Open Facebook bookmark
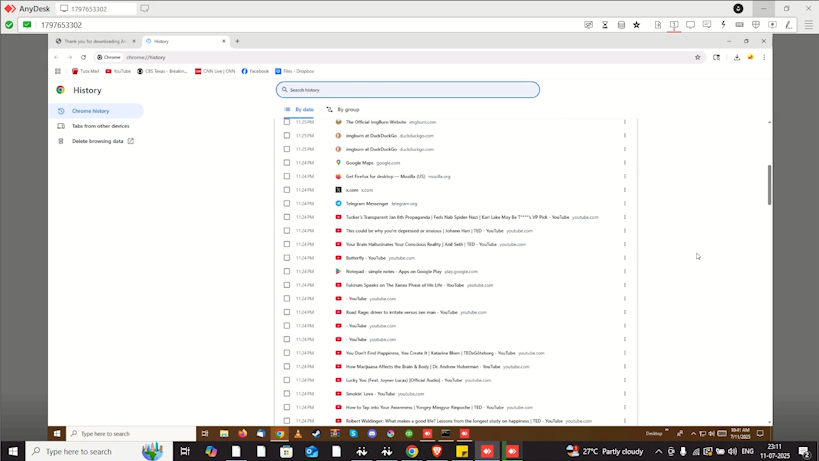The height and width of the screenshot is (461, 819). pyautogui.click(x=255, y=71)
